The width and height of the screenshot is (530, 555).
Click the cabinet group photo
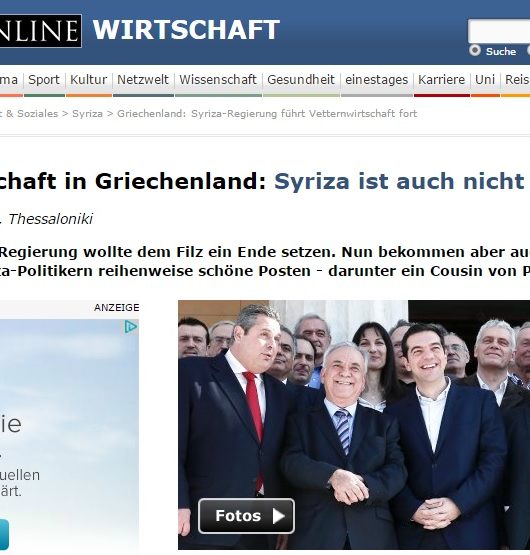(354, 425)
